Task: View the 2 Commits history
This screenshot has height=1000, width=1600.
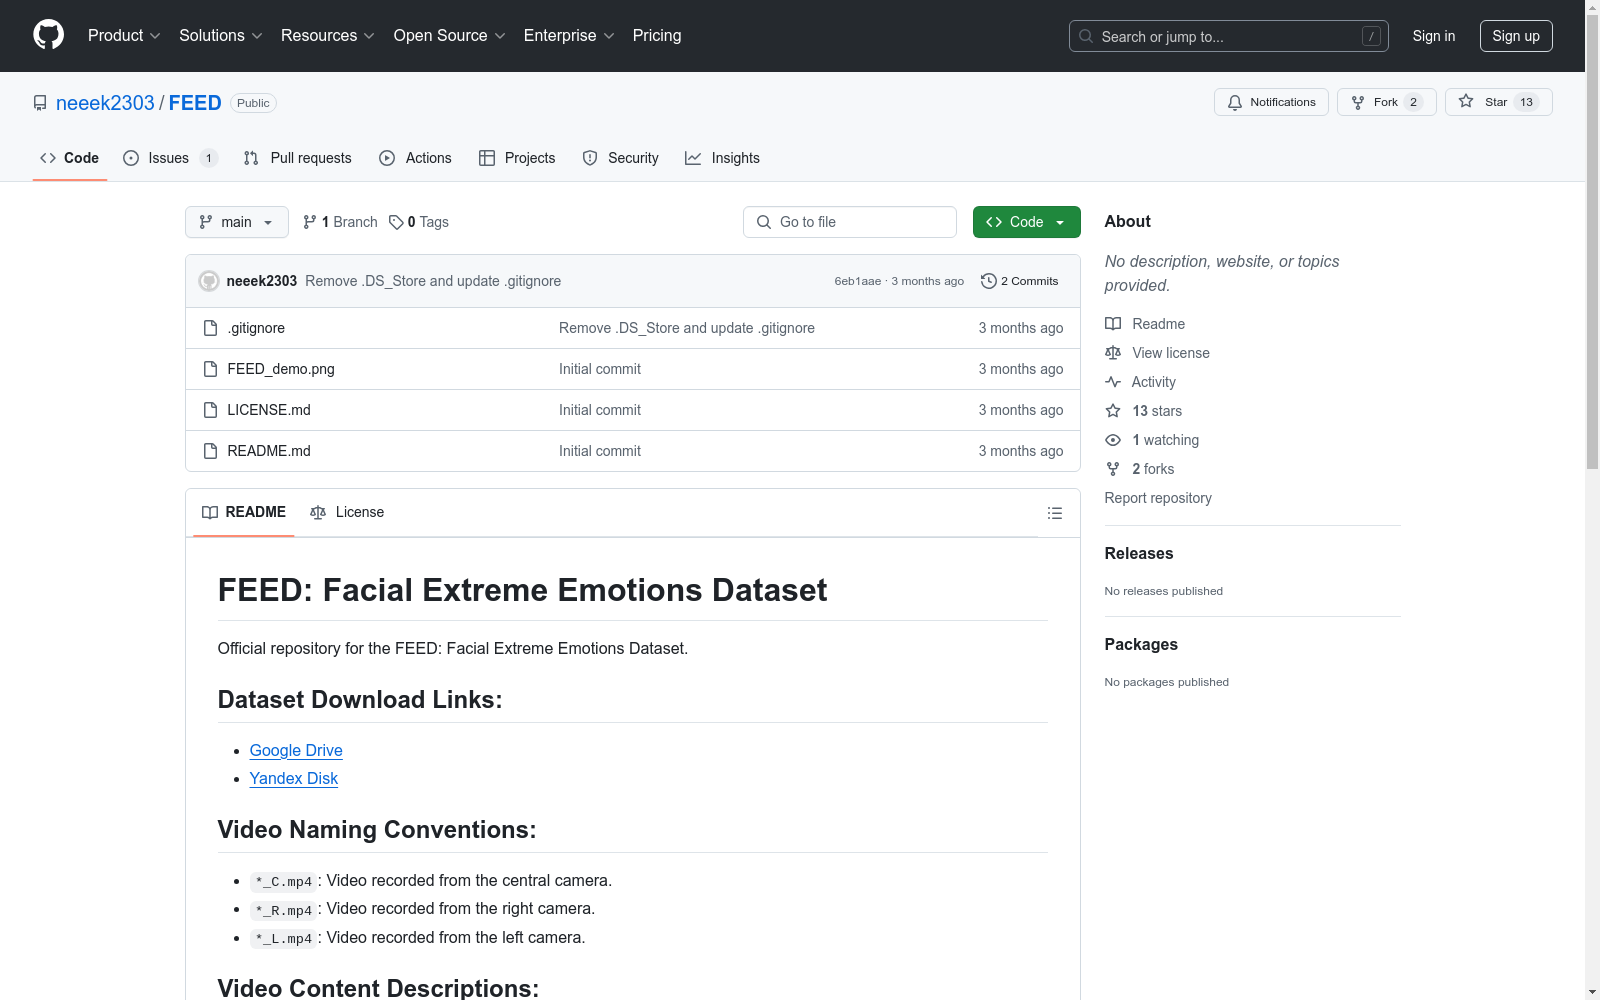Action: (1020, 281)
